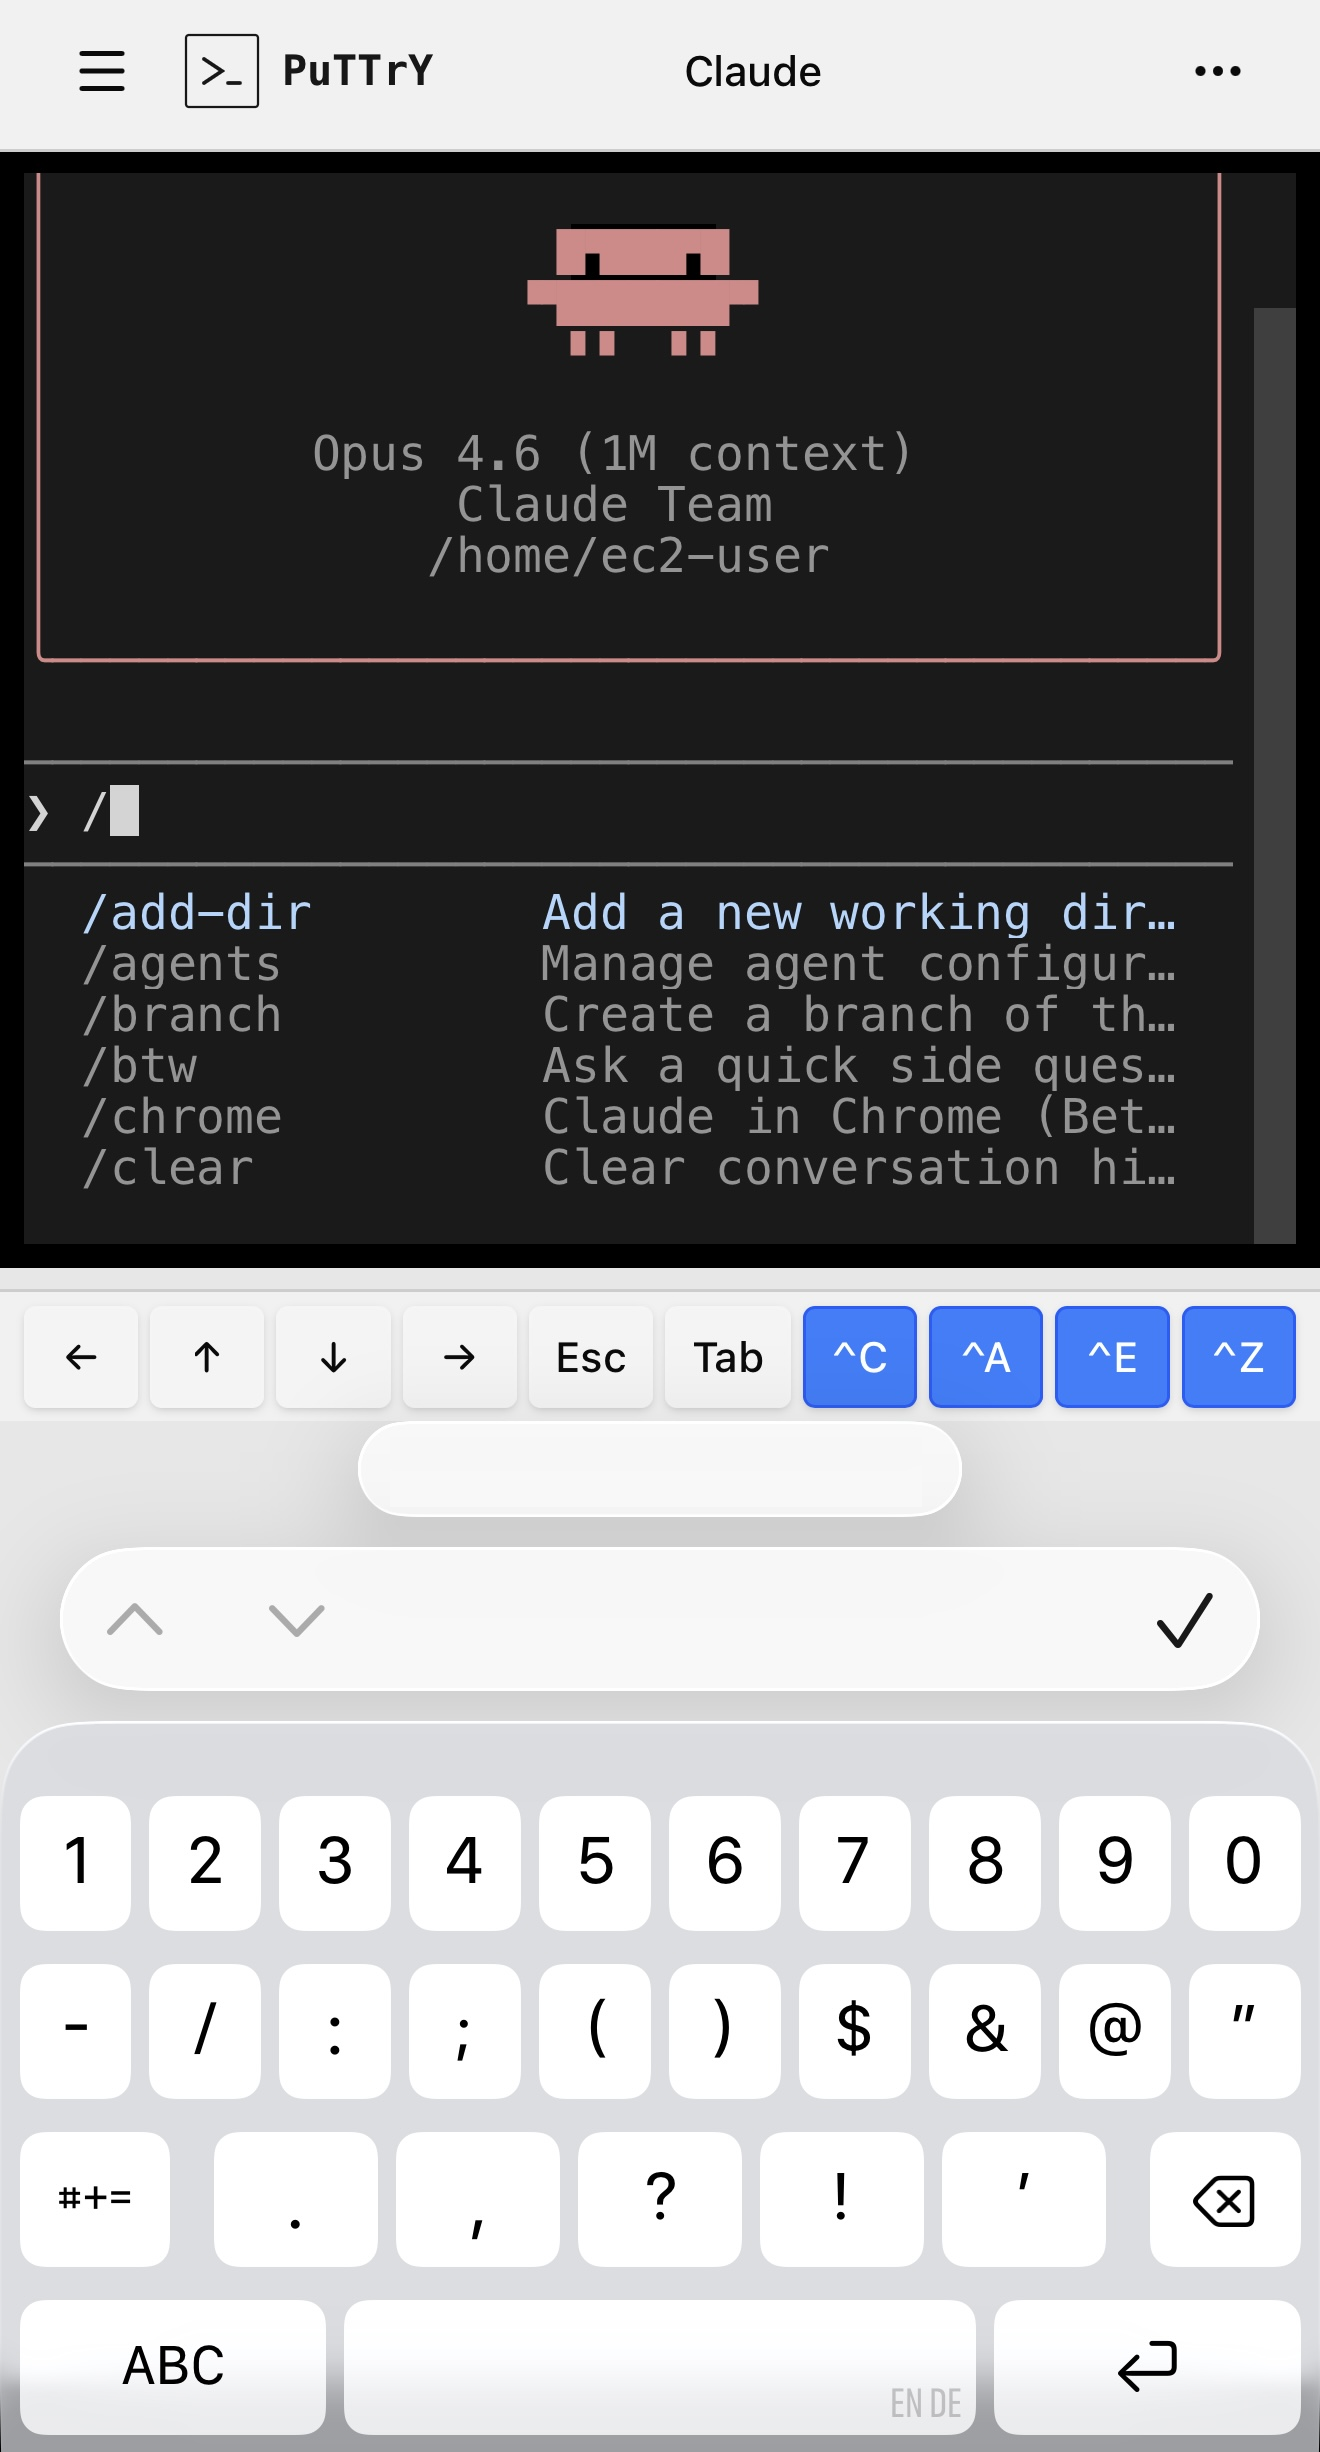Tap the comma key
The height and width of the screenshot is (2452, 1320).
tap(478, 2199)
